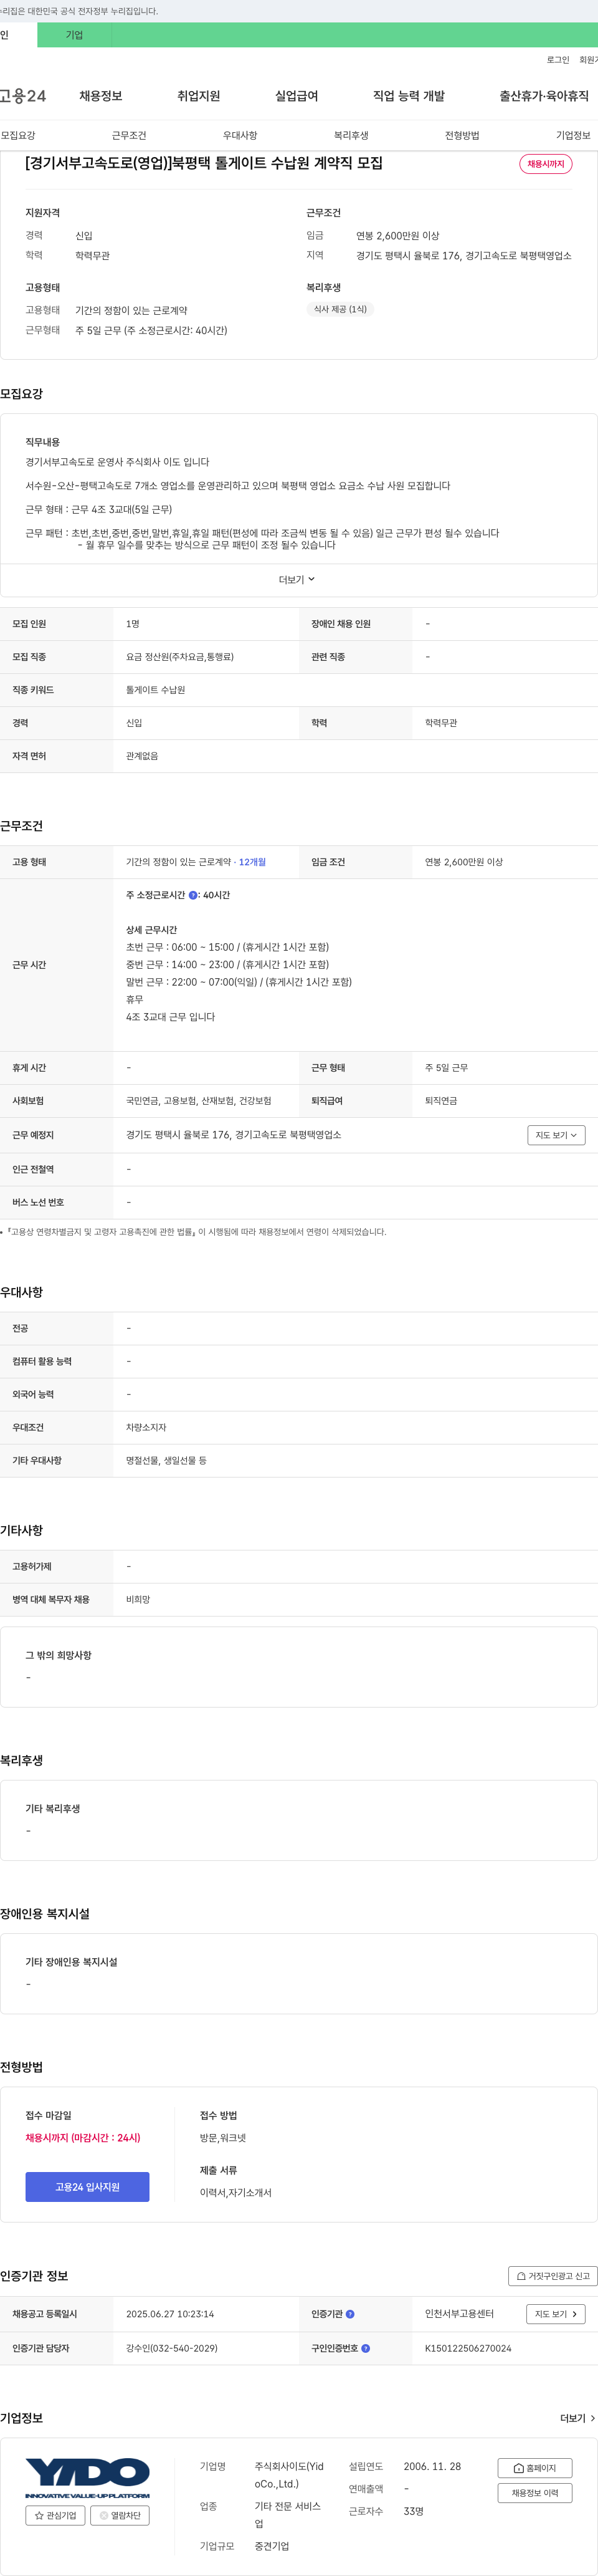Click the job title 북평택 톨게이트 수납원 heading
The height and width of the screenshot is (2576, 598).
[204, 163]
